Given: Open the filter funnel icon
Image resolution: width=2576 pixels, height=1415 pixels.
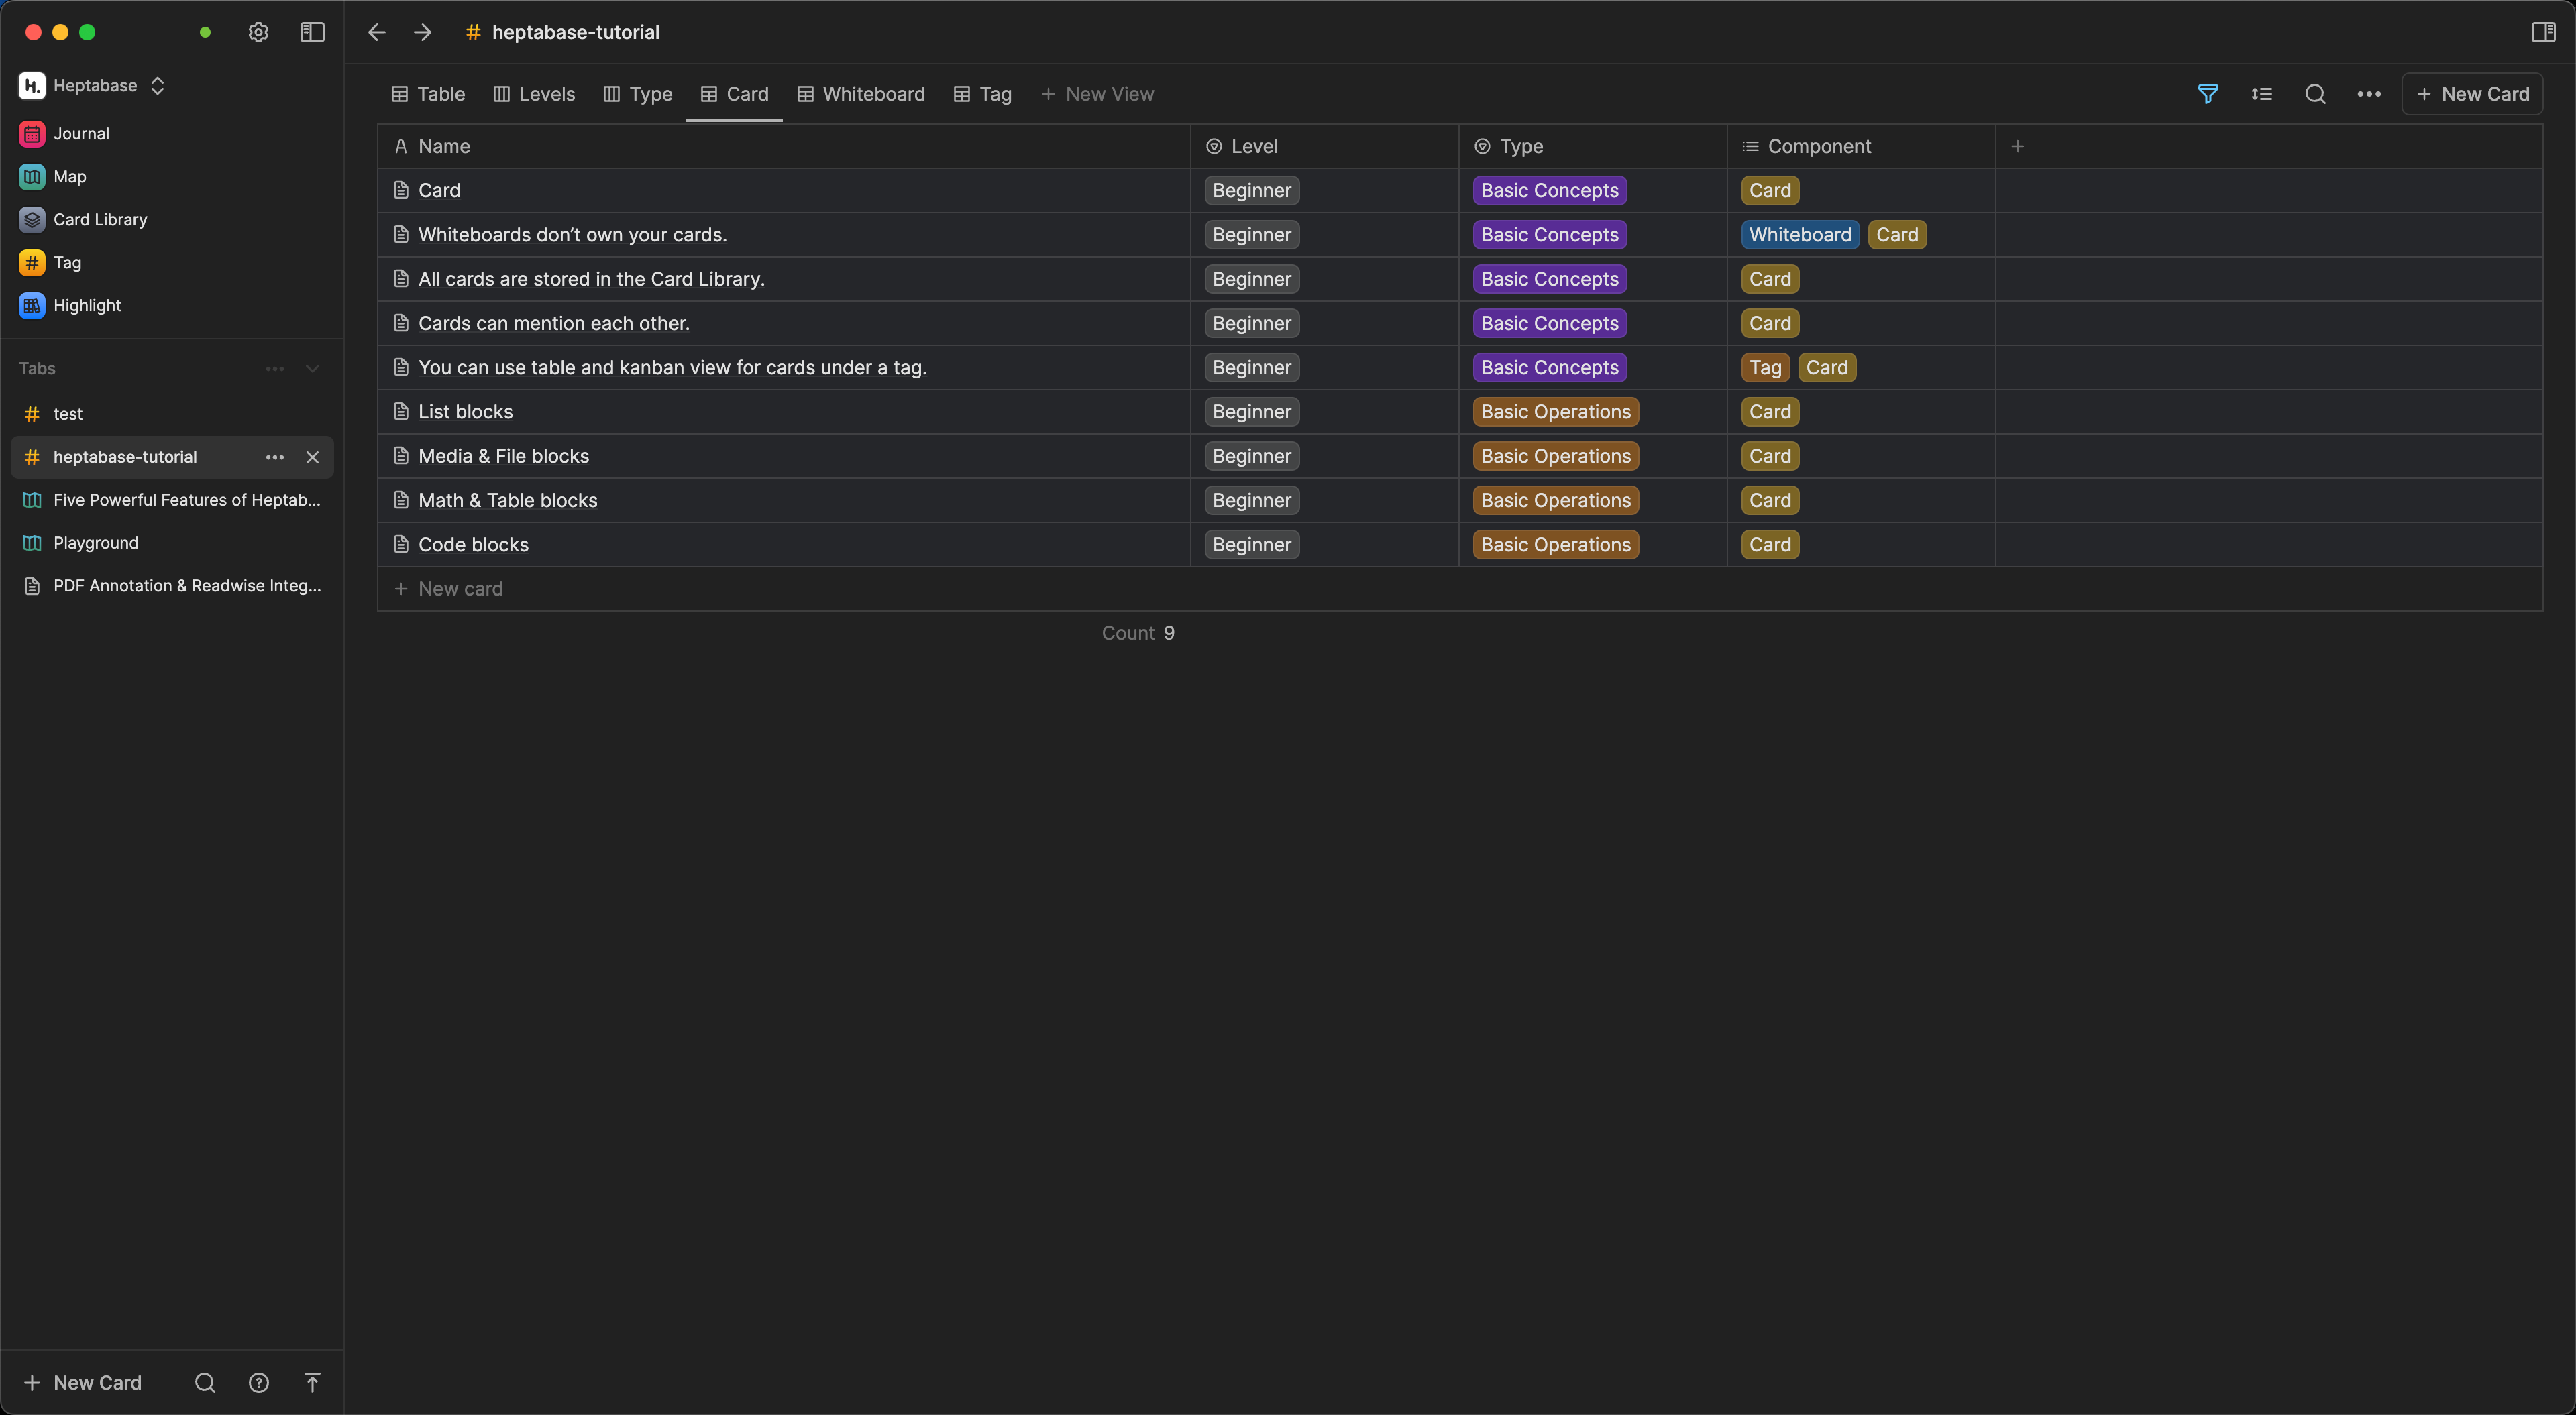Looking at the screenshot, I should click(x=2208, y=94).
